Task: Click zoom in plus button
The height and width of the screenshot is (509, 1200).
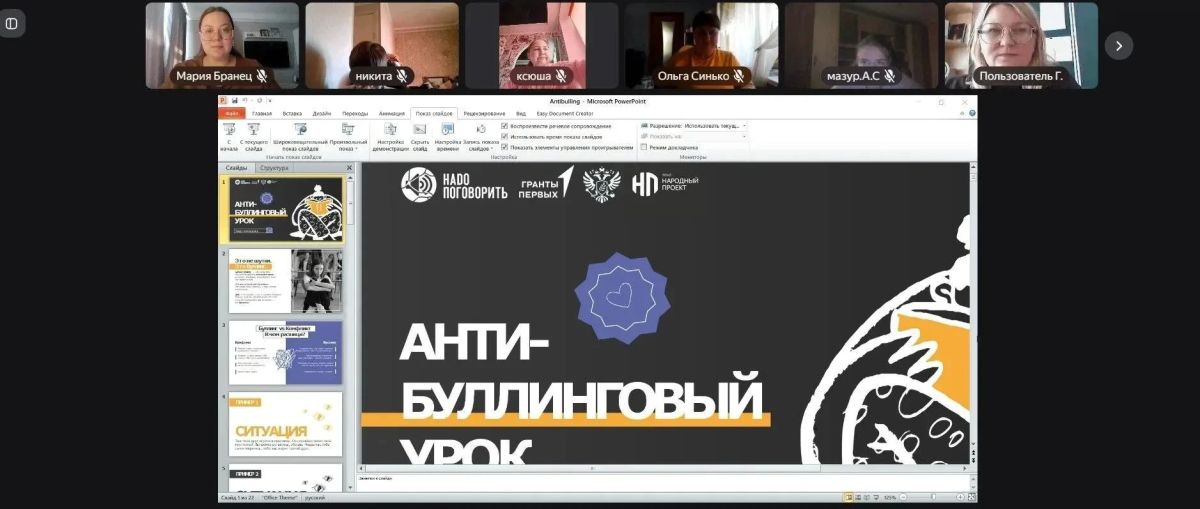Action: (960, 497)
